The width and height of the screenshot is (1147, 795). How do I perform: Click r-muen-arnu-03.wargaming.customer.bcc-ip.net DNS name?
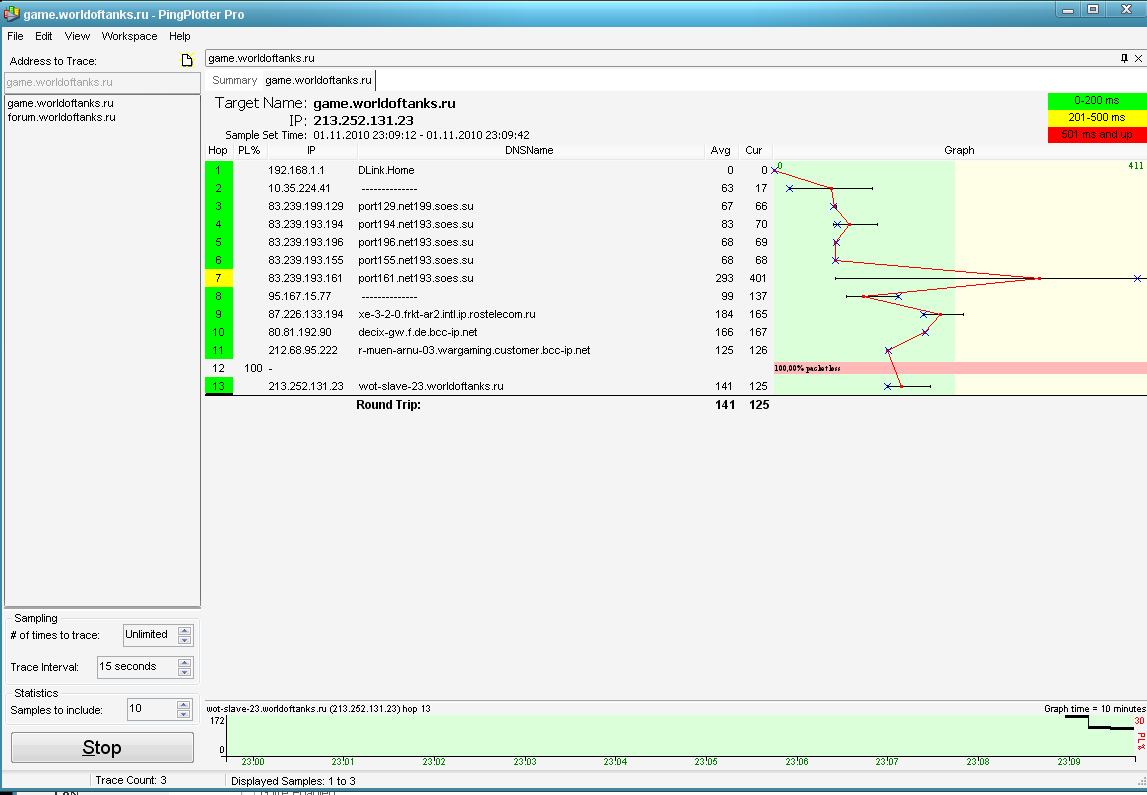[x=474, y=350]
